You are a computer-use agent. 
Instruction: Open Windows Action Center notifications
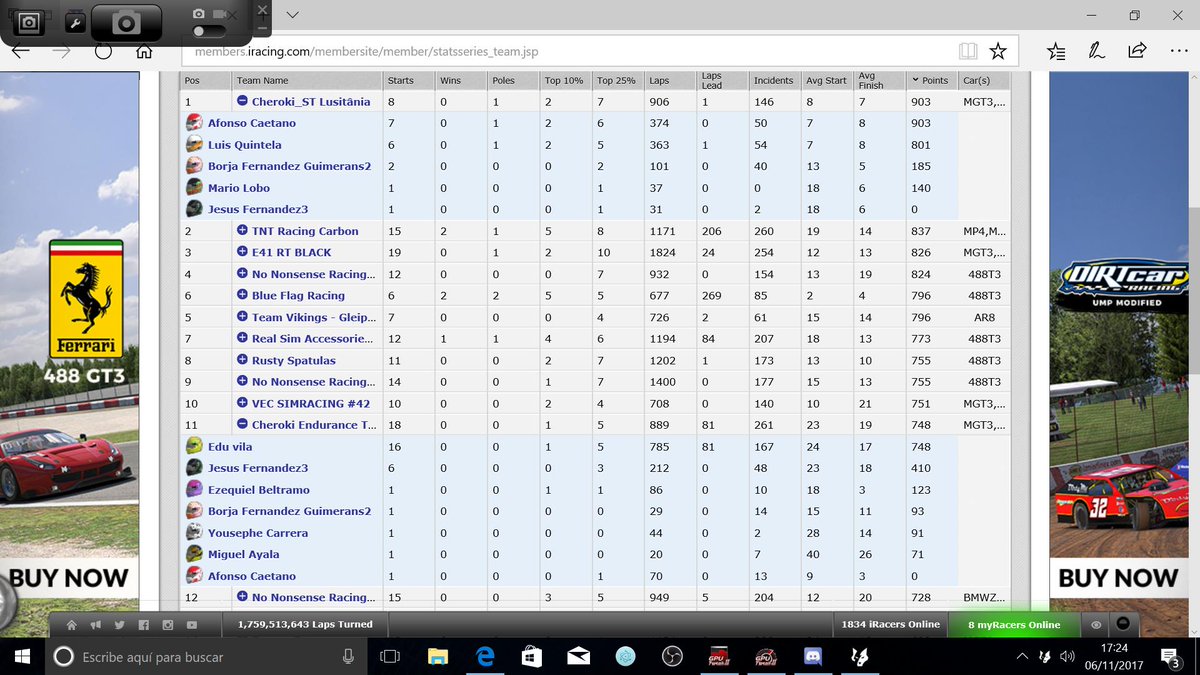pyautogui.click(x=1169, y=657)
